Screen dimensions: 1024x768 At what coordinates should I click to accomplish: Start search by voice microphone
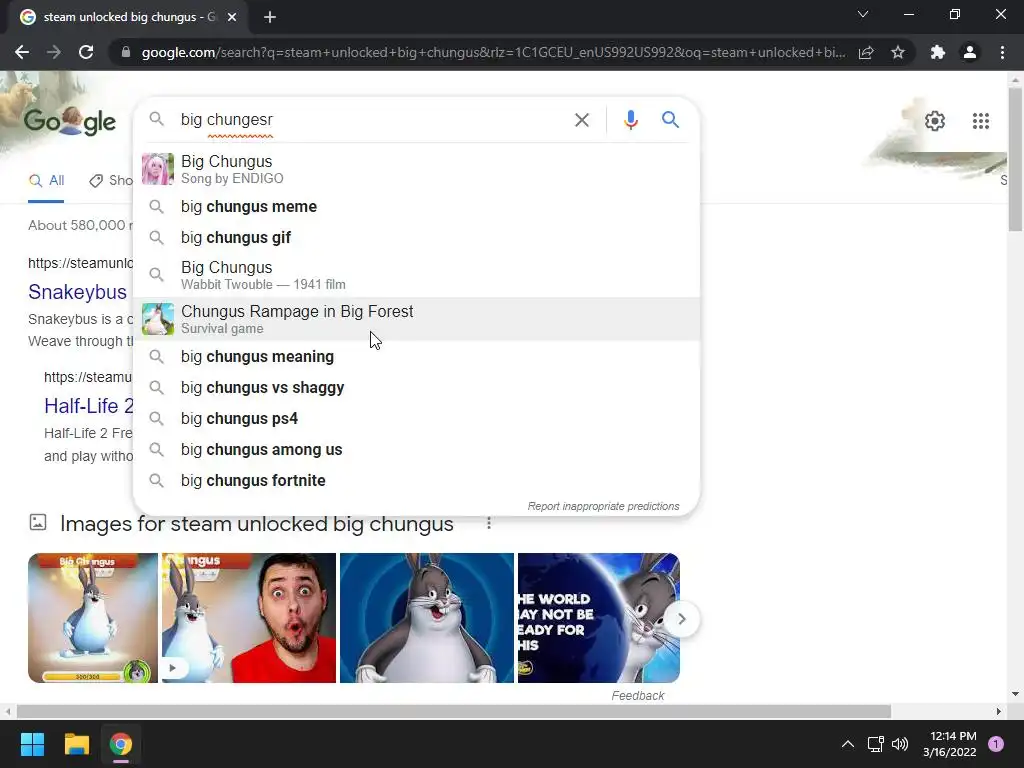(630, 120)
